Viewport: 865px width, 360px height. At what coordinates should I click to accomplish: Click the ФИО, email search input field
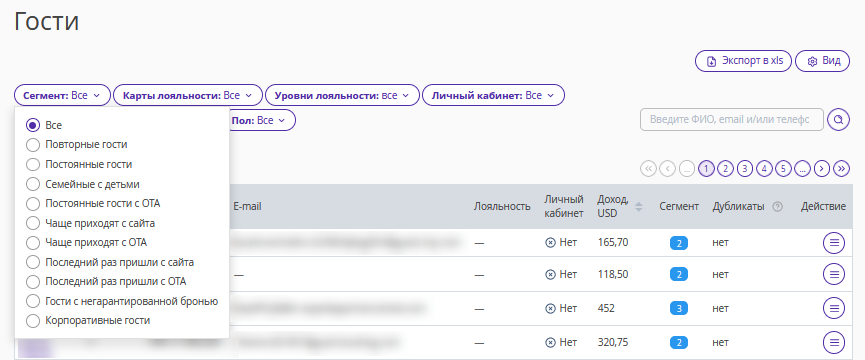731,120
